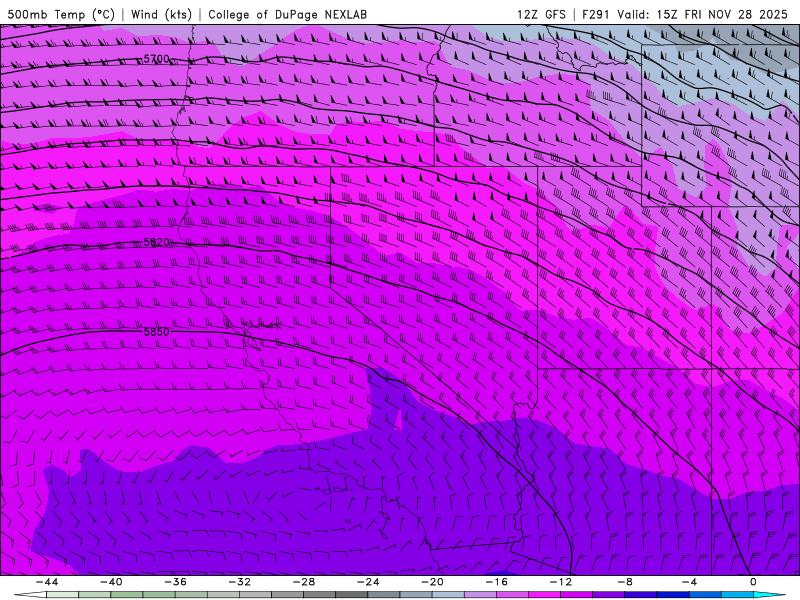The width and height of the screenshot is (800, 600).
Task: Click the 0 color scale label
Action: (x=754, y=582)
